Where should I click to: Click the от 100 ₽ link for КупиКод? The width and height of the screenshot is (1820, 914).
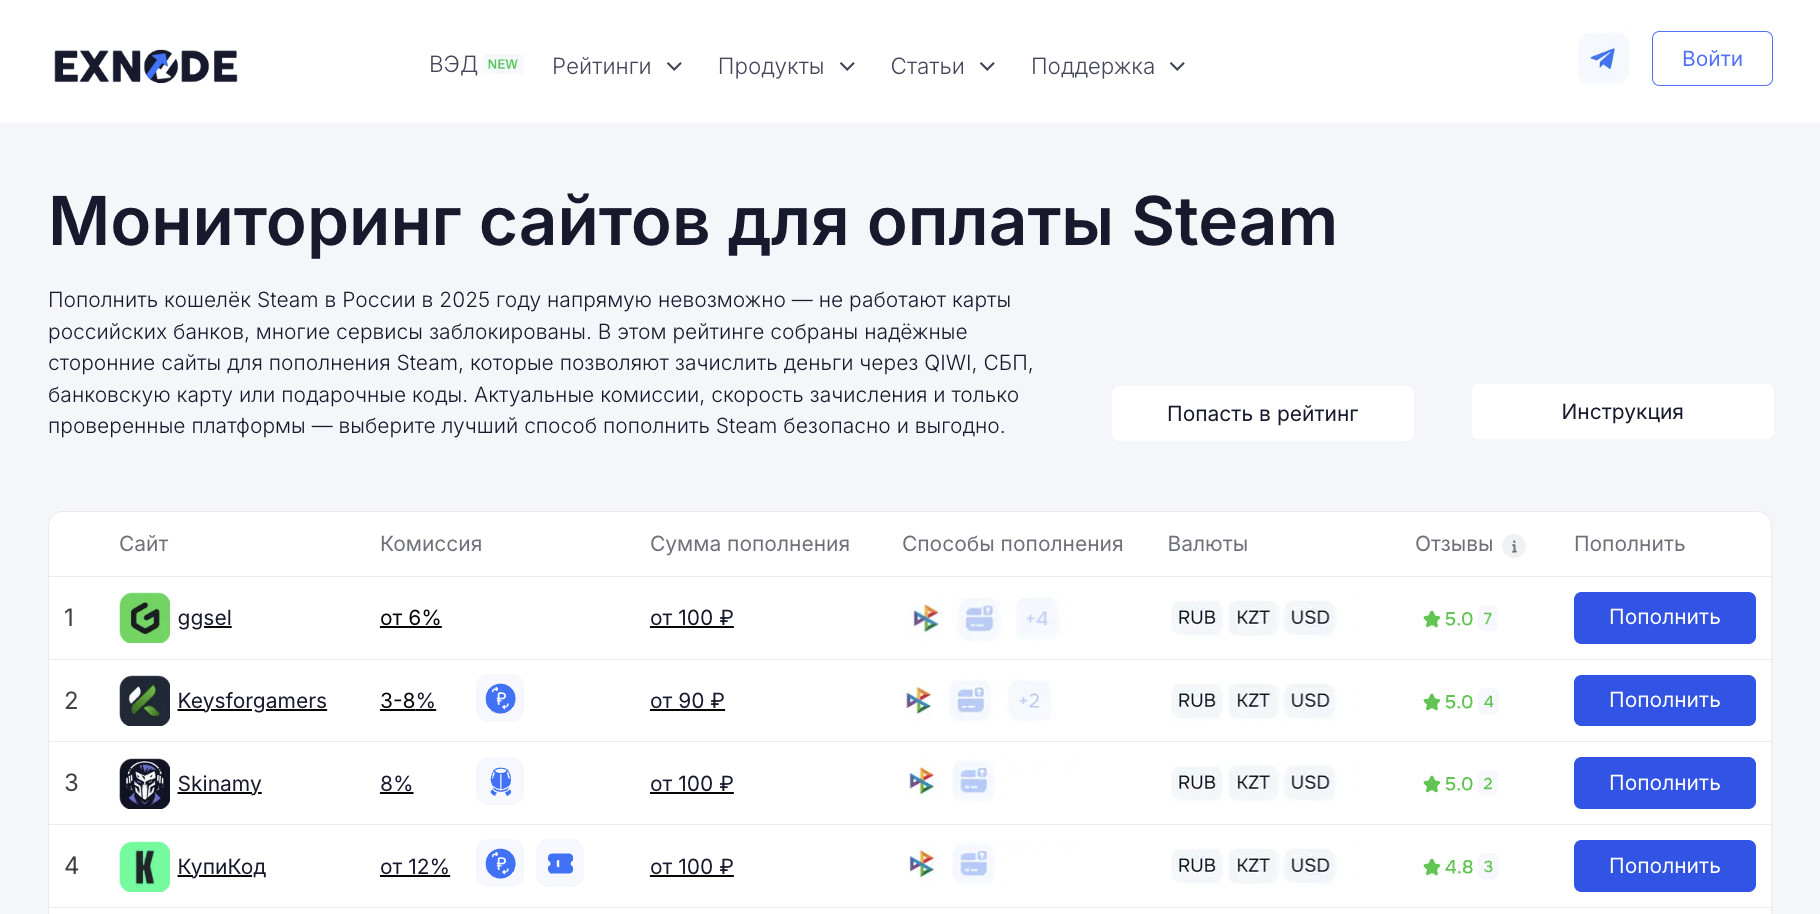pos(692,867)
